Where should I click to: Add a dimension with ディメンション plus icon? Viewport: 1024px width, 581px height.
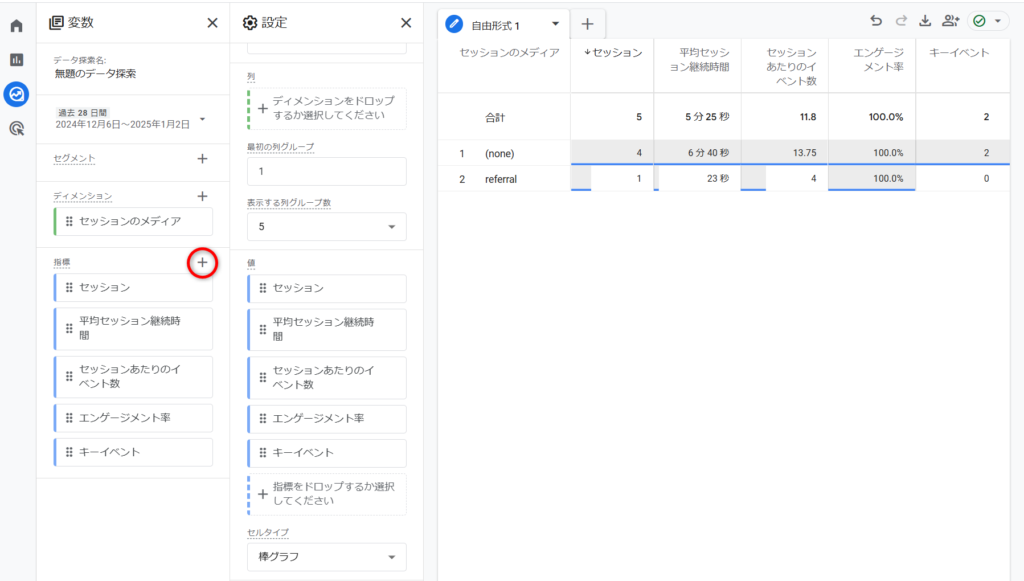202,197
